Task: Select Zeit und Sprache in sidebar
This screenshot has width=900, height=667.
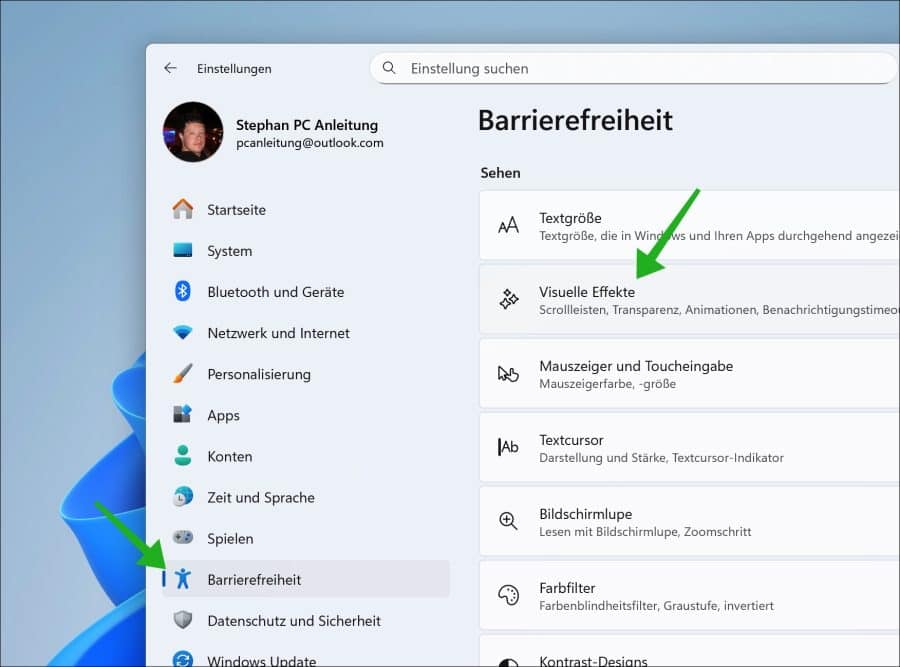Action: [260, 497]
